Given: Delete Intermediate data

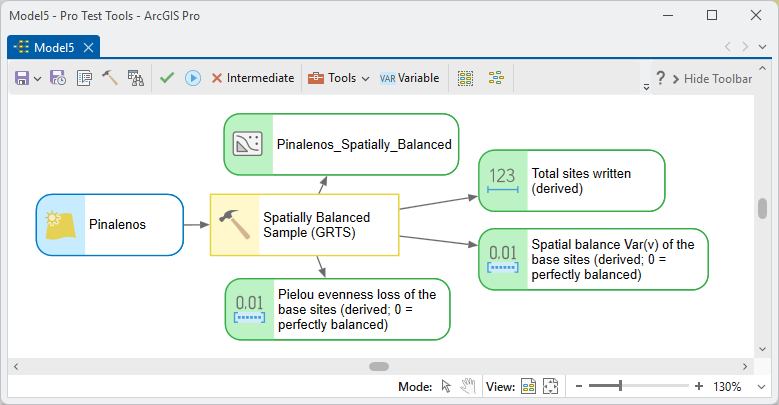Looking at the screenshot, I should 253,78.
